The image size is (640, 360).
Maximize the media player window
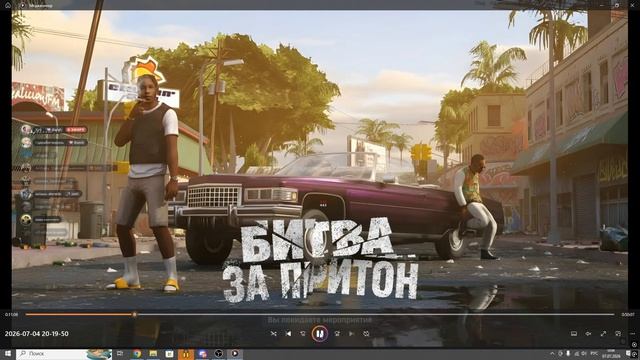click(x=617, y=5)
